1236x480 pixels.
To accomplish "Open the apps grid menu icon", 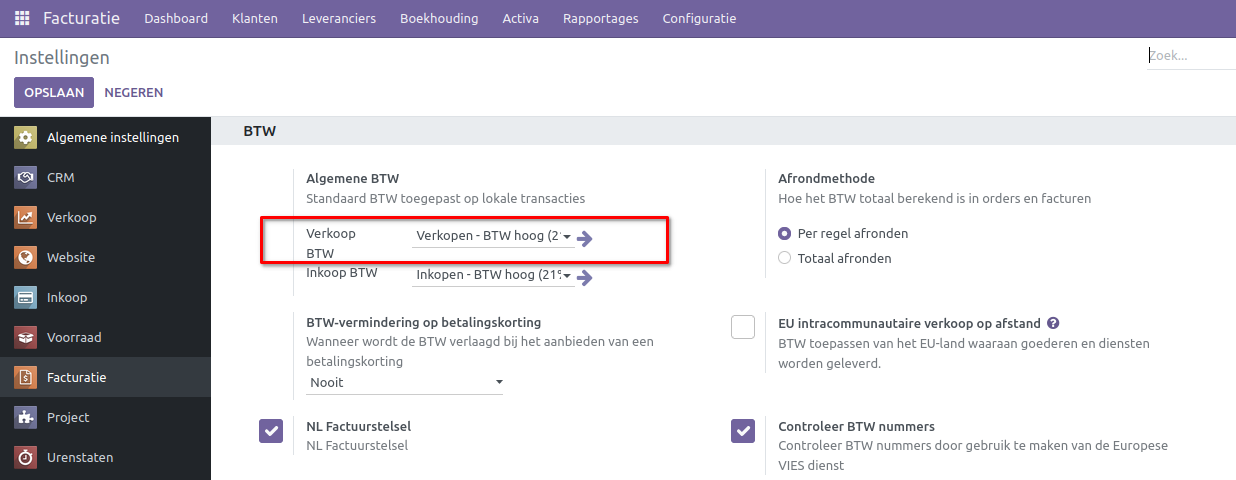I will [22, 19].
